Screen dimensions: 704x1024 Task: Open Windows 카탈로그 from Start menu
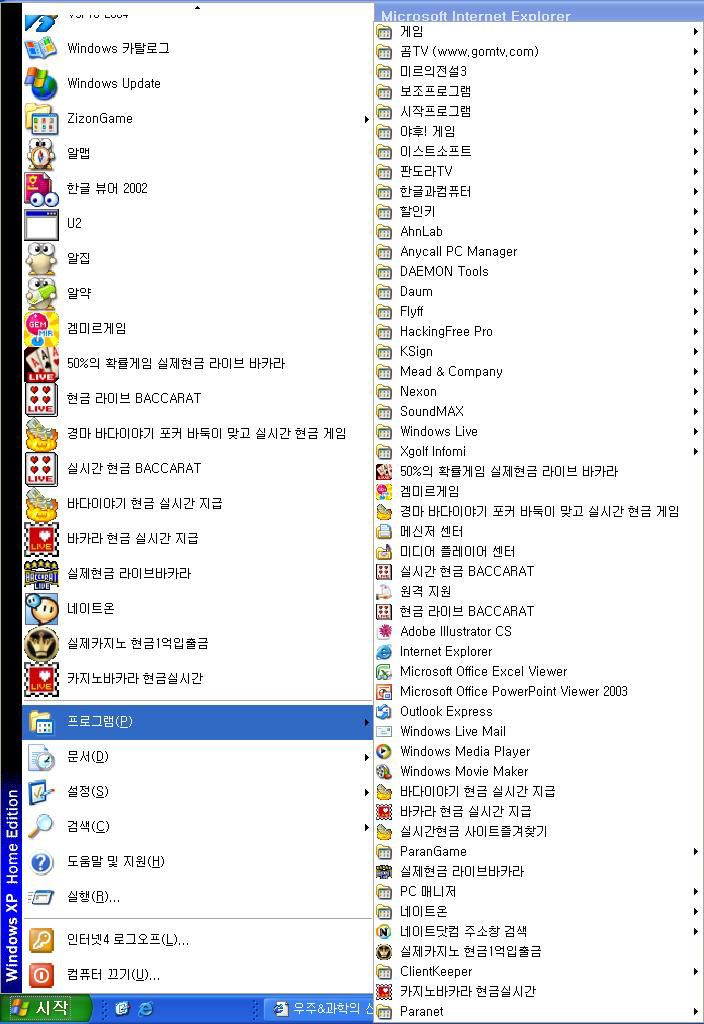[197, 48]
